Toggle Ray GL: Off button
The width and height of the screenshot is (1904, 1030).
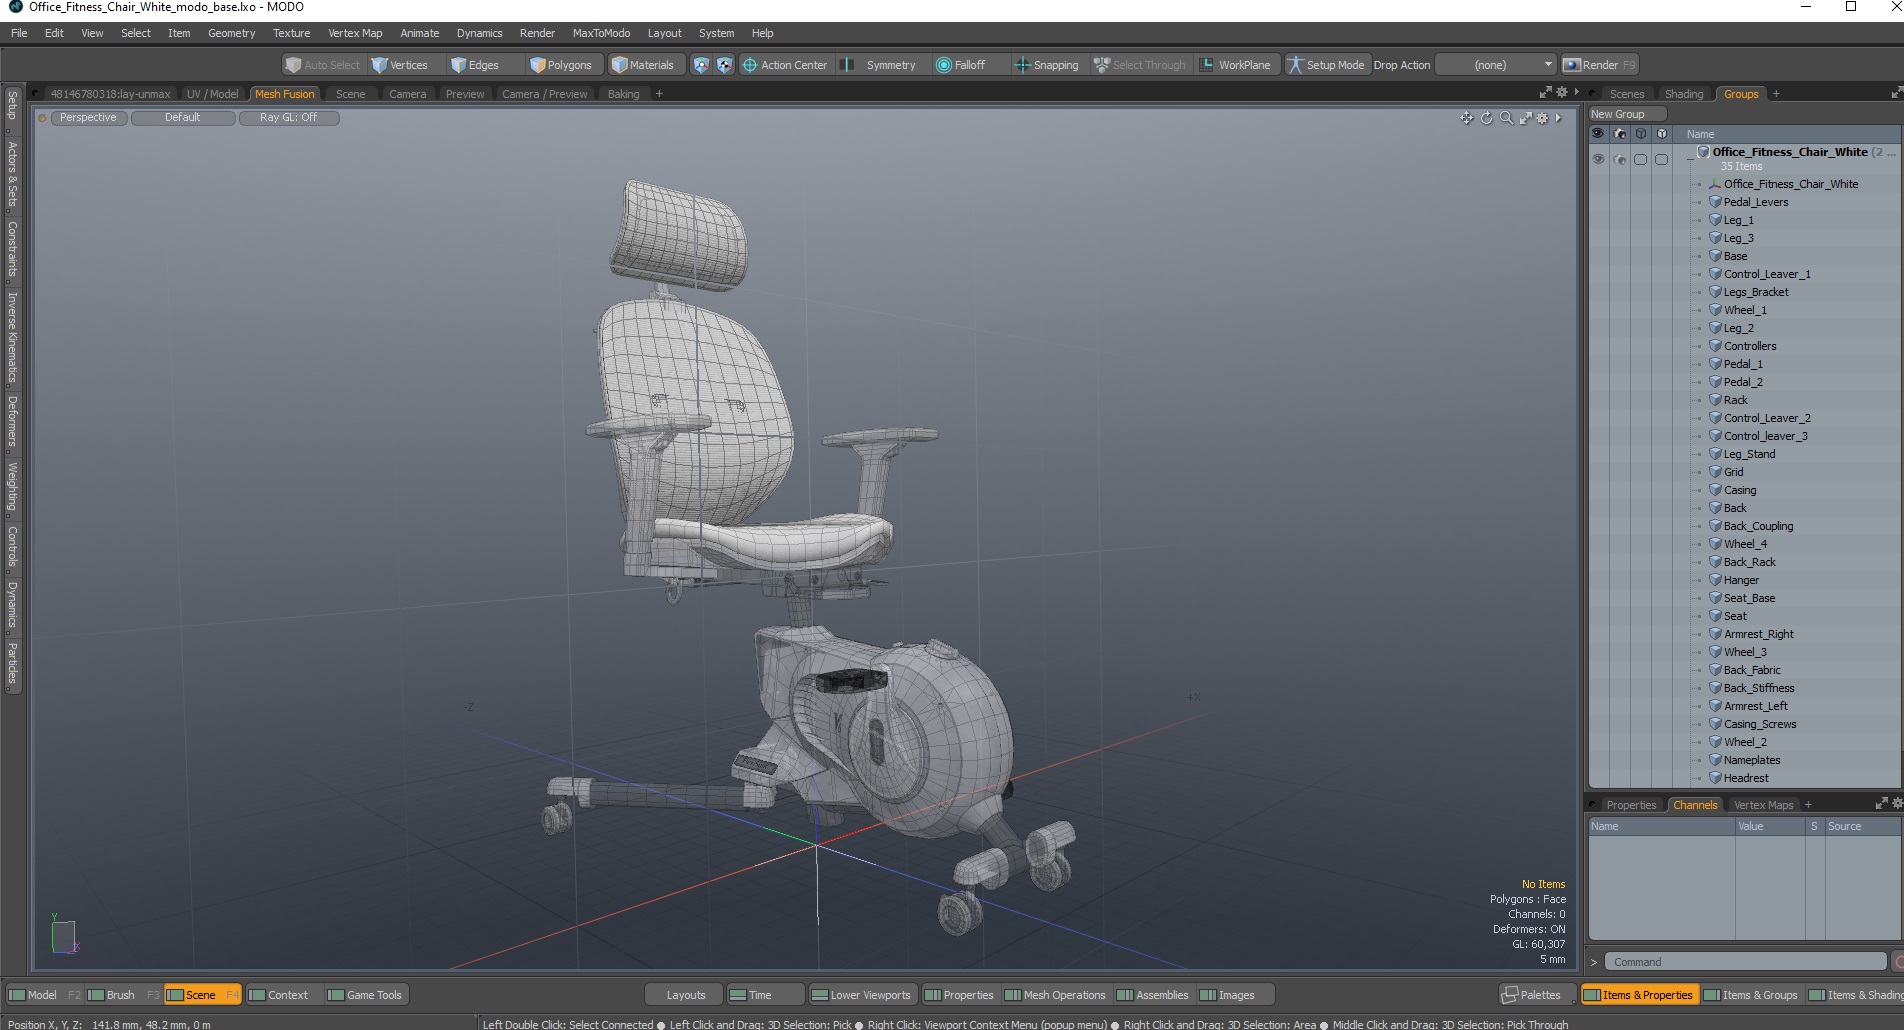pyautogui.click(x=289, y=118)
